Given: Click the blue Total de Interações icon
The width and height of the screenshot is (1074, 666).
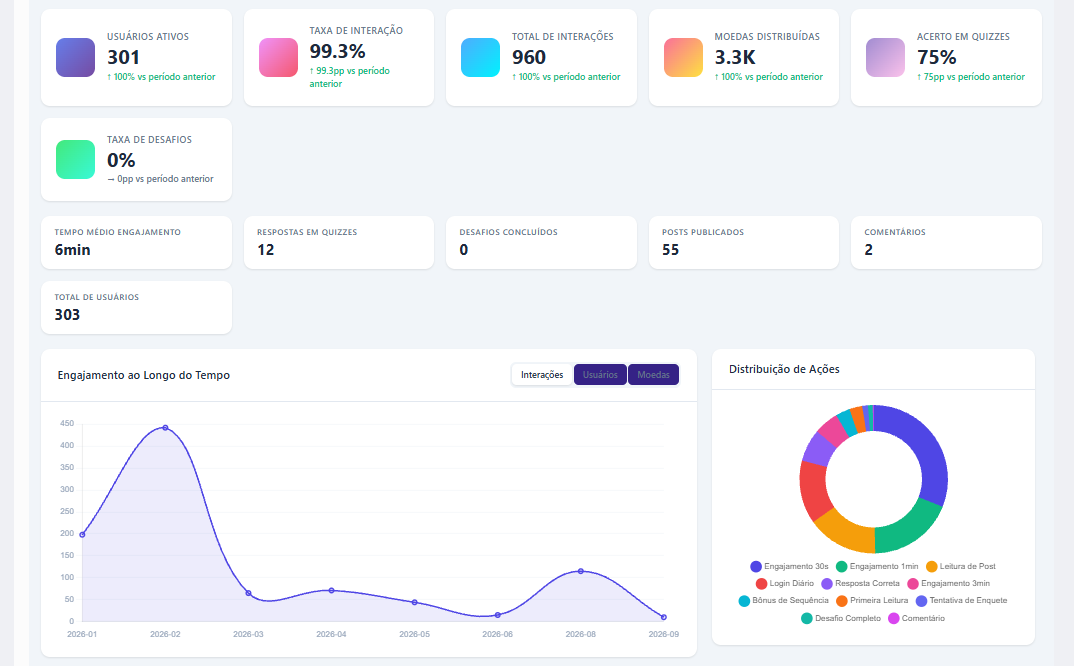Looking at the screenshot, I should (x=480, y=58).
